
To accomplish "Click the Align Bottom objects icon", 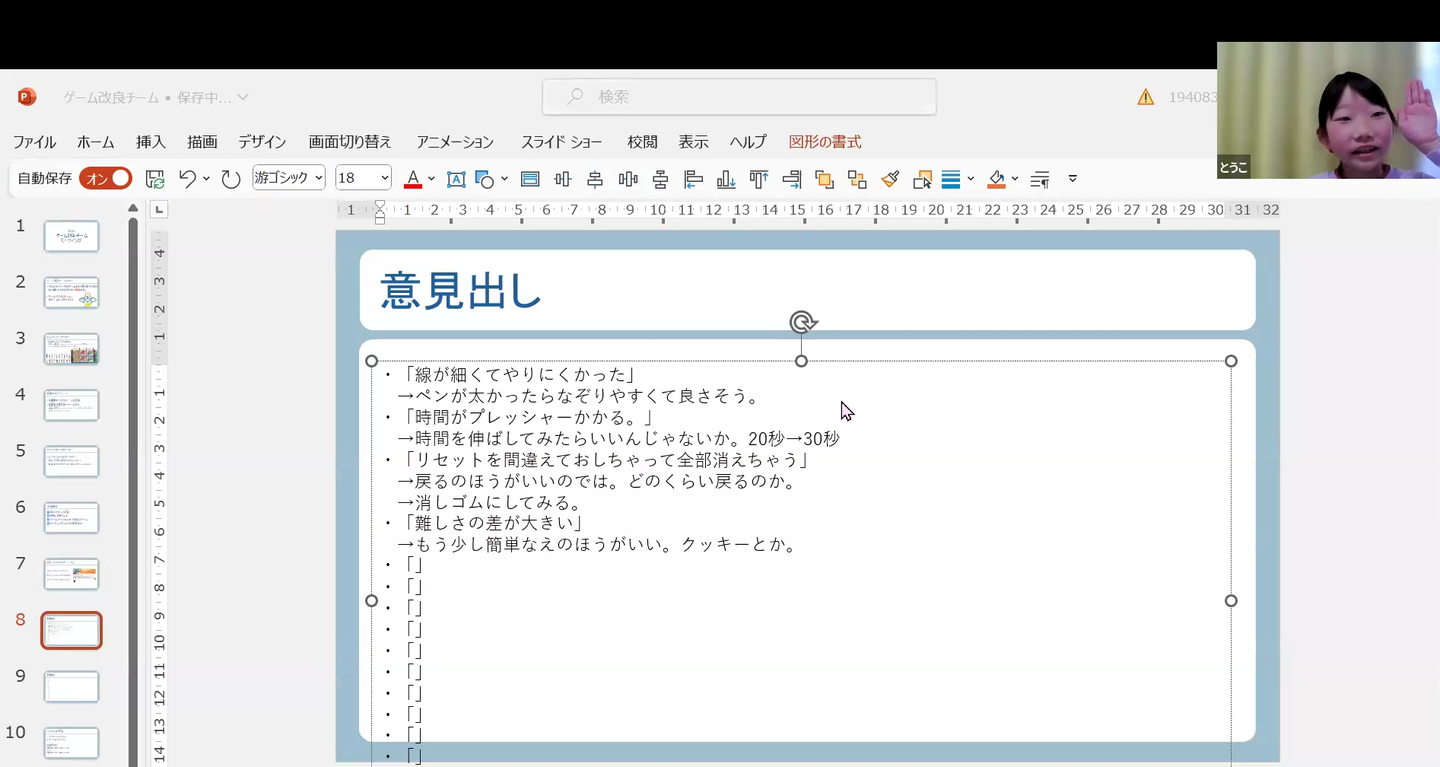I will 726,179.
